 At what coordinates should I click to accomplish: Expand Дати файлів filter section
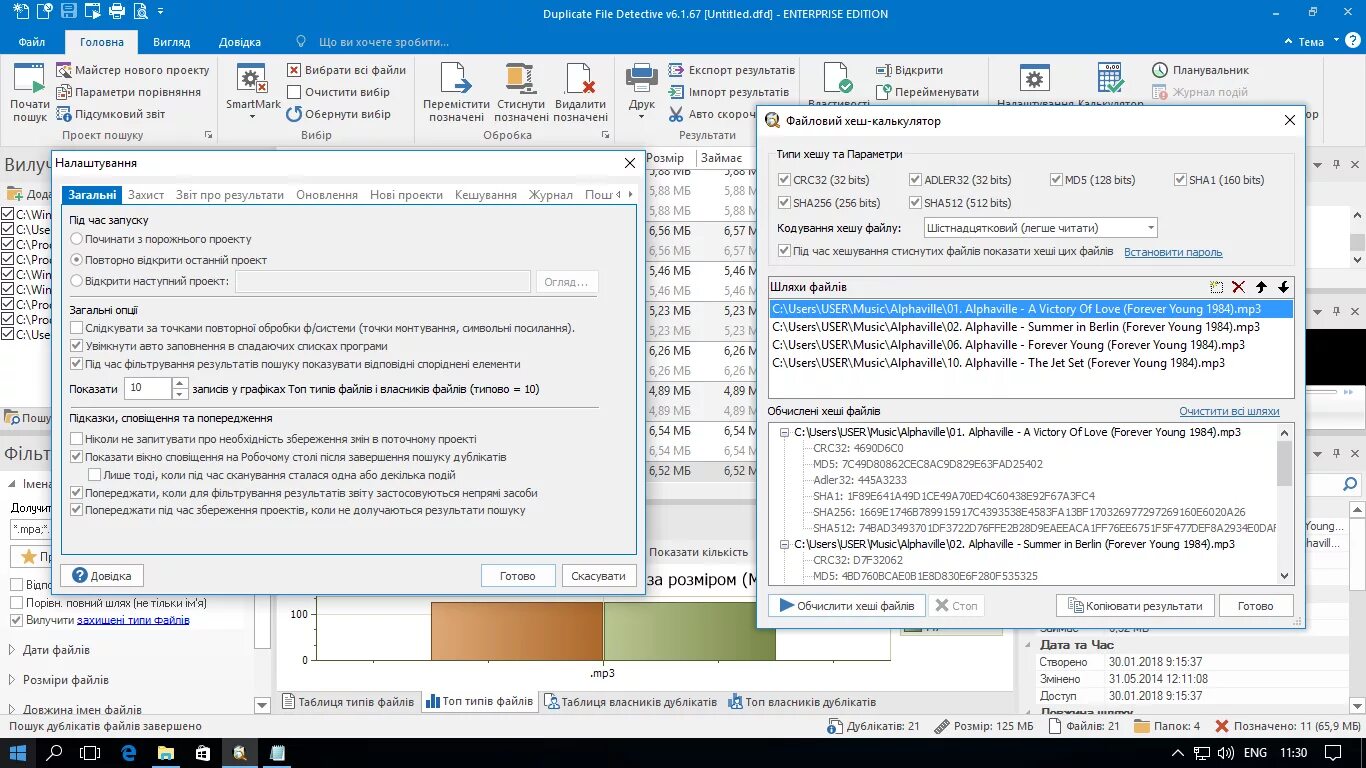14,650
